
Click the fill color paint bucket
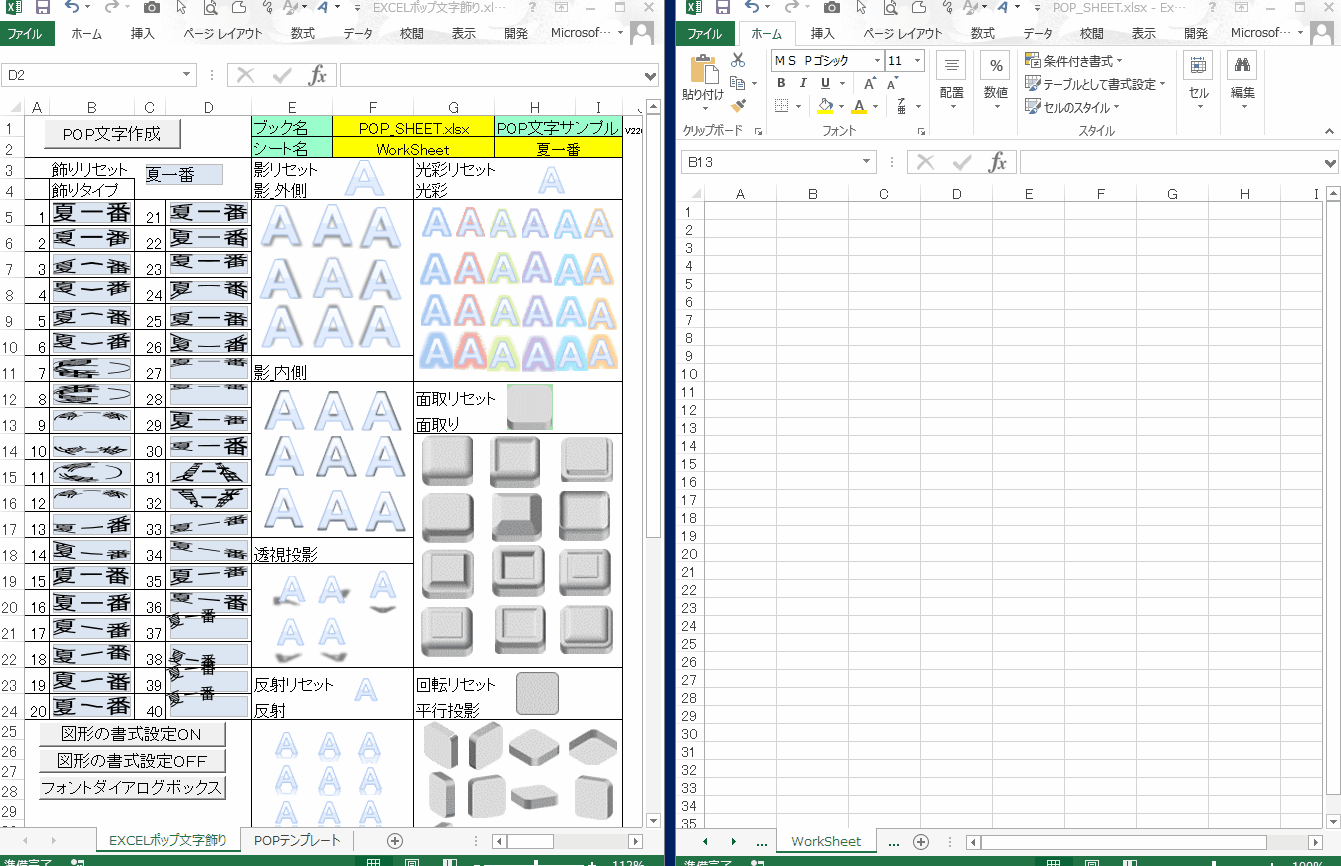click(825, 106)
